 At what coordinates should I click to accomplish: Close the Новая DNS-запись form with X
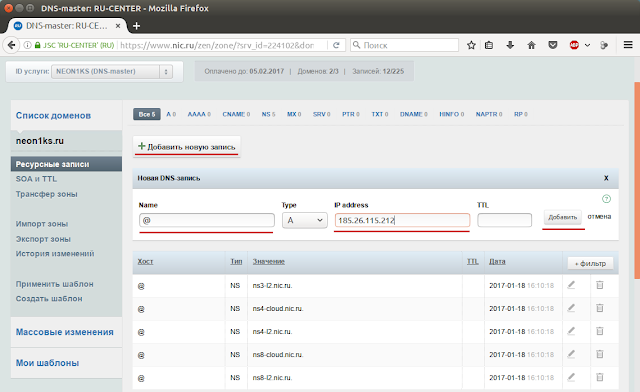pyautogui.click(x=606, y=178)
